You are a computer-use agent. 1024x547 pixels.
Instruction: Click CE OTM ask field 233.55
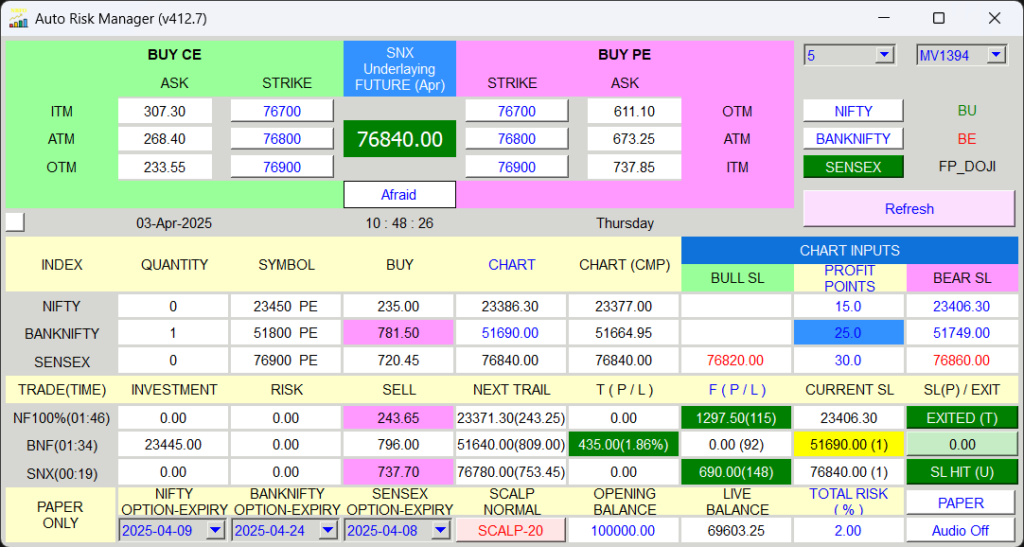(165, 167)
